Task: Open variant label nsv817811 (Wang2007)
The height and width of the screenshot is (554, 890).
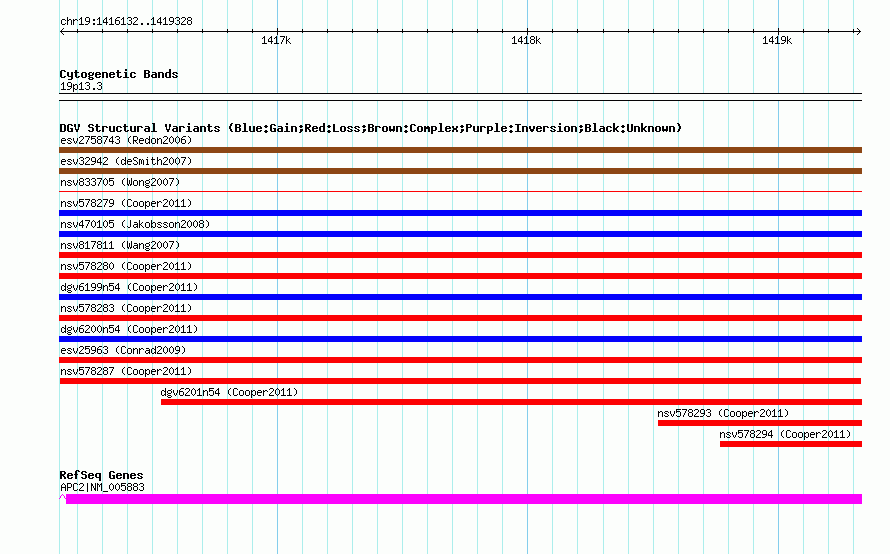Action: (x=120, y=245)
